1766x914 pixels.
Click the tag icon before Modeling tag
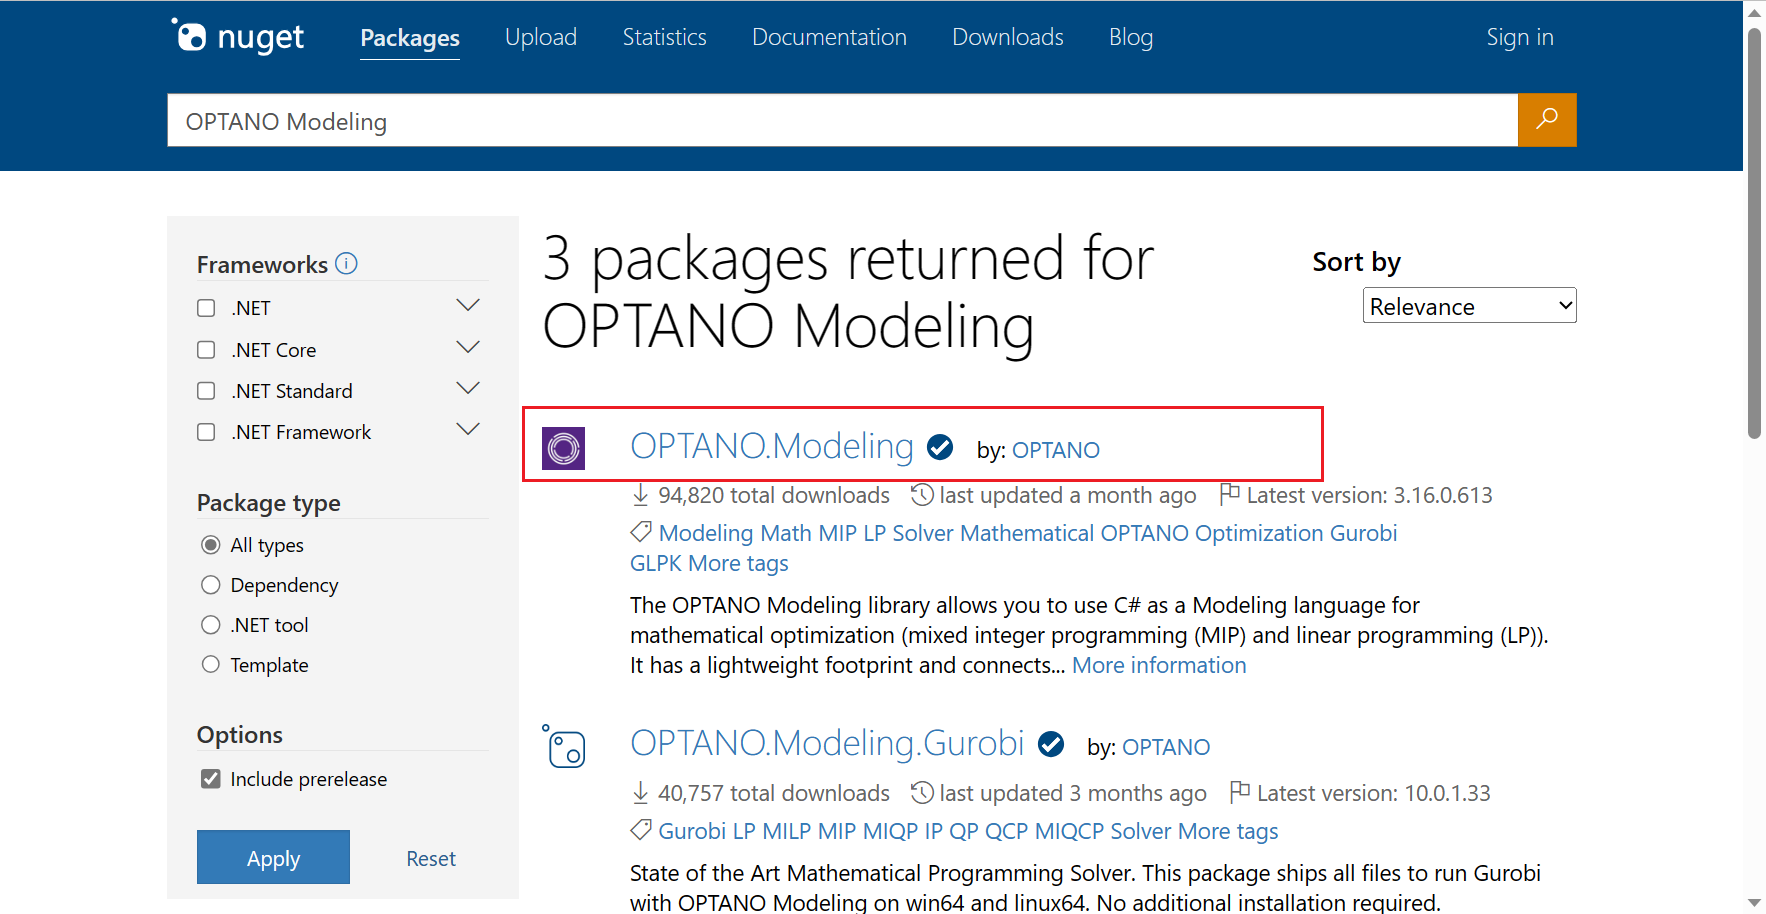coord(641,531)
